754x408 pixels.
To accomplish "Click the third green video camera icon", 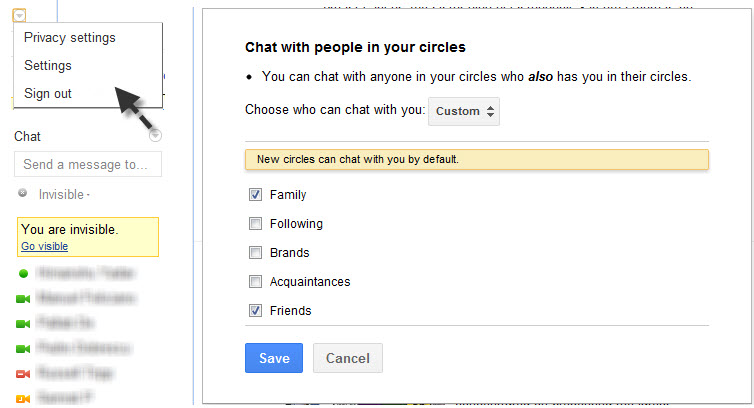I will pos(23,349).
